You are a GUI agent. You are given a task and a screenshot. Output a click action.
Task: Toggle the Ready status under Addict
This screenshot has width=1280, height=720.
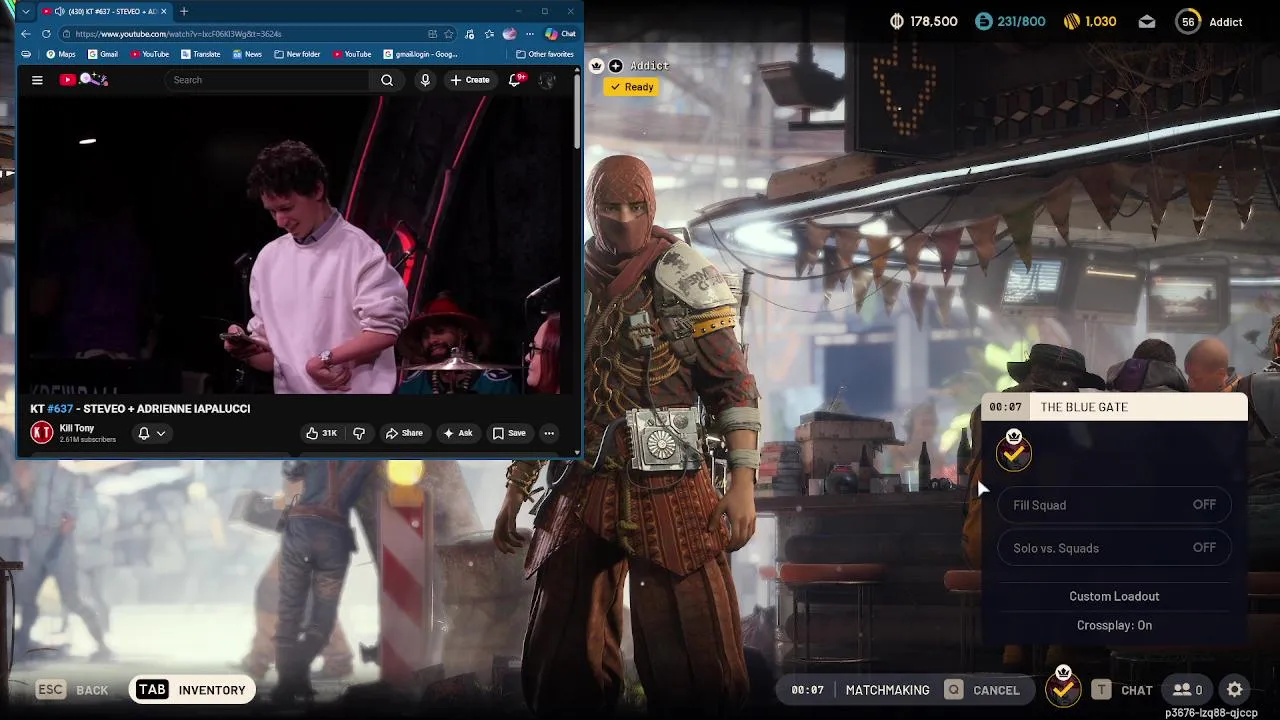pyautogui.click(x=631, y=87)
